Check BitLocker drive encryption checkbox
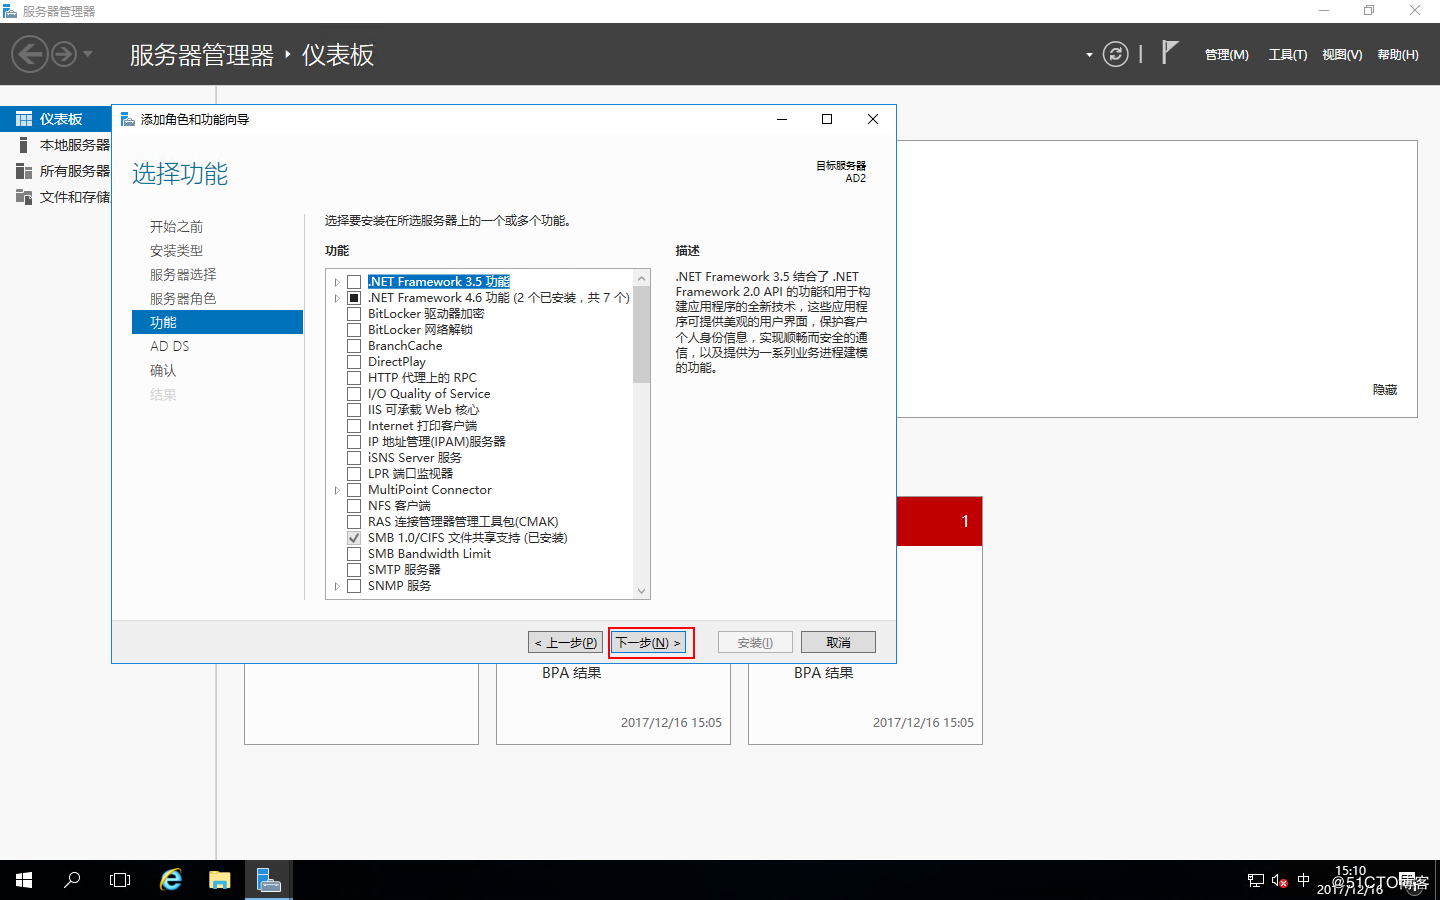The image size is (1440, 900). (354, 314)
